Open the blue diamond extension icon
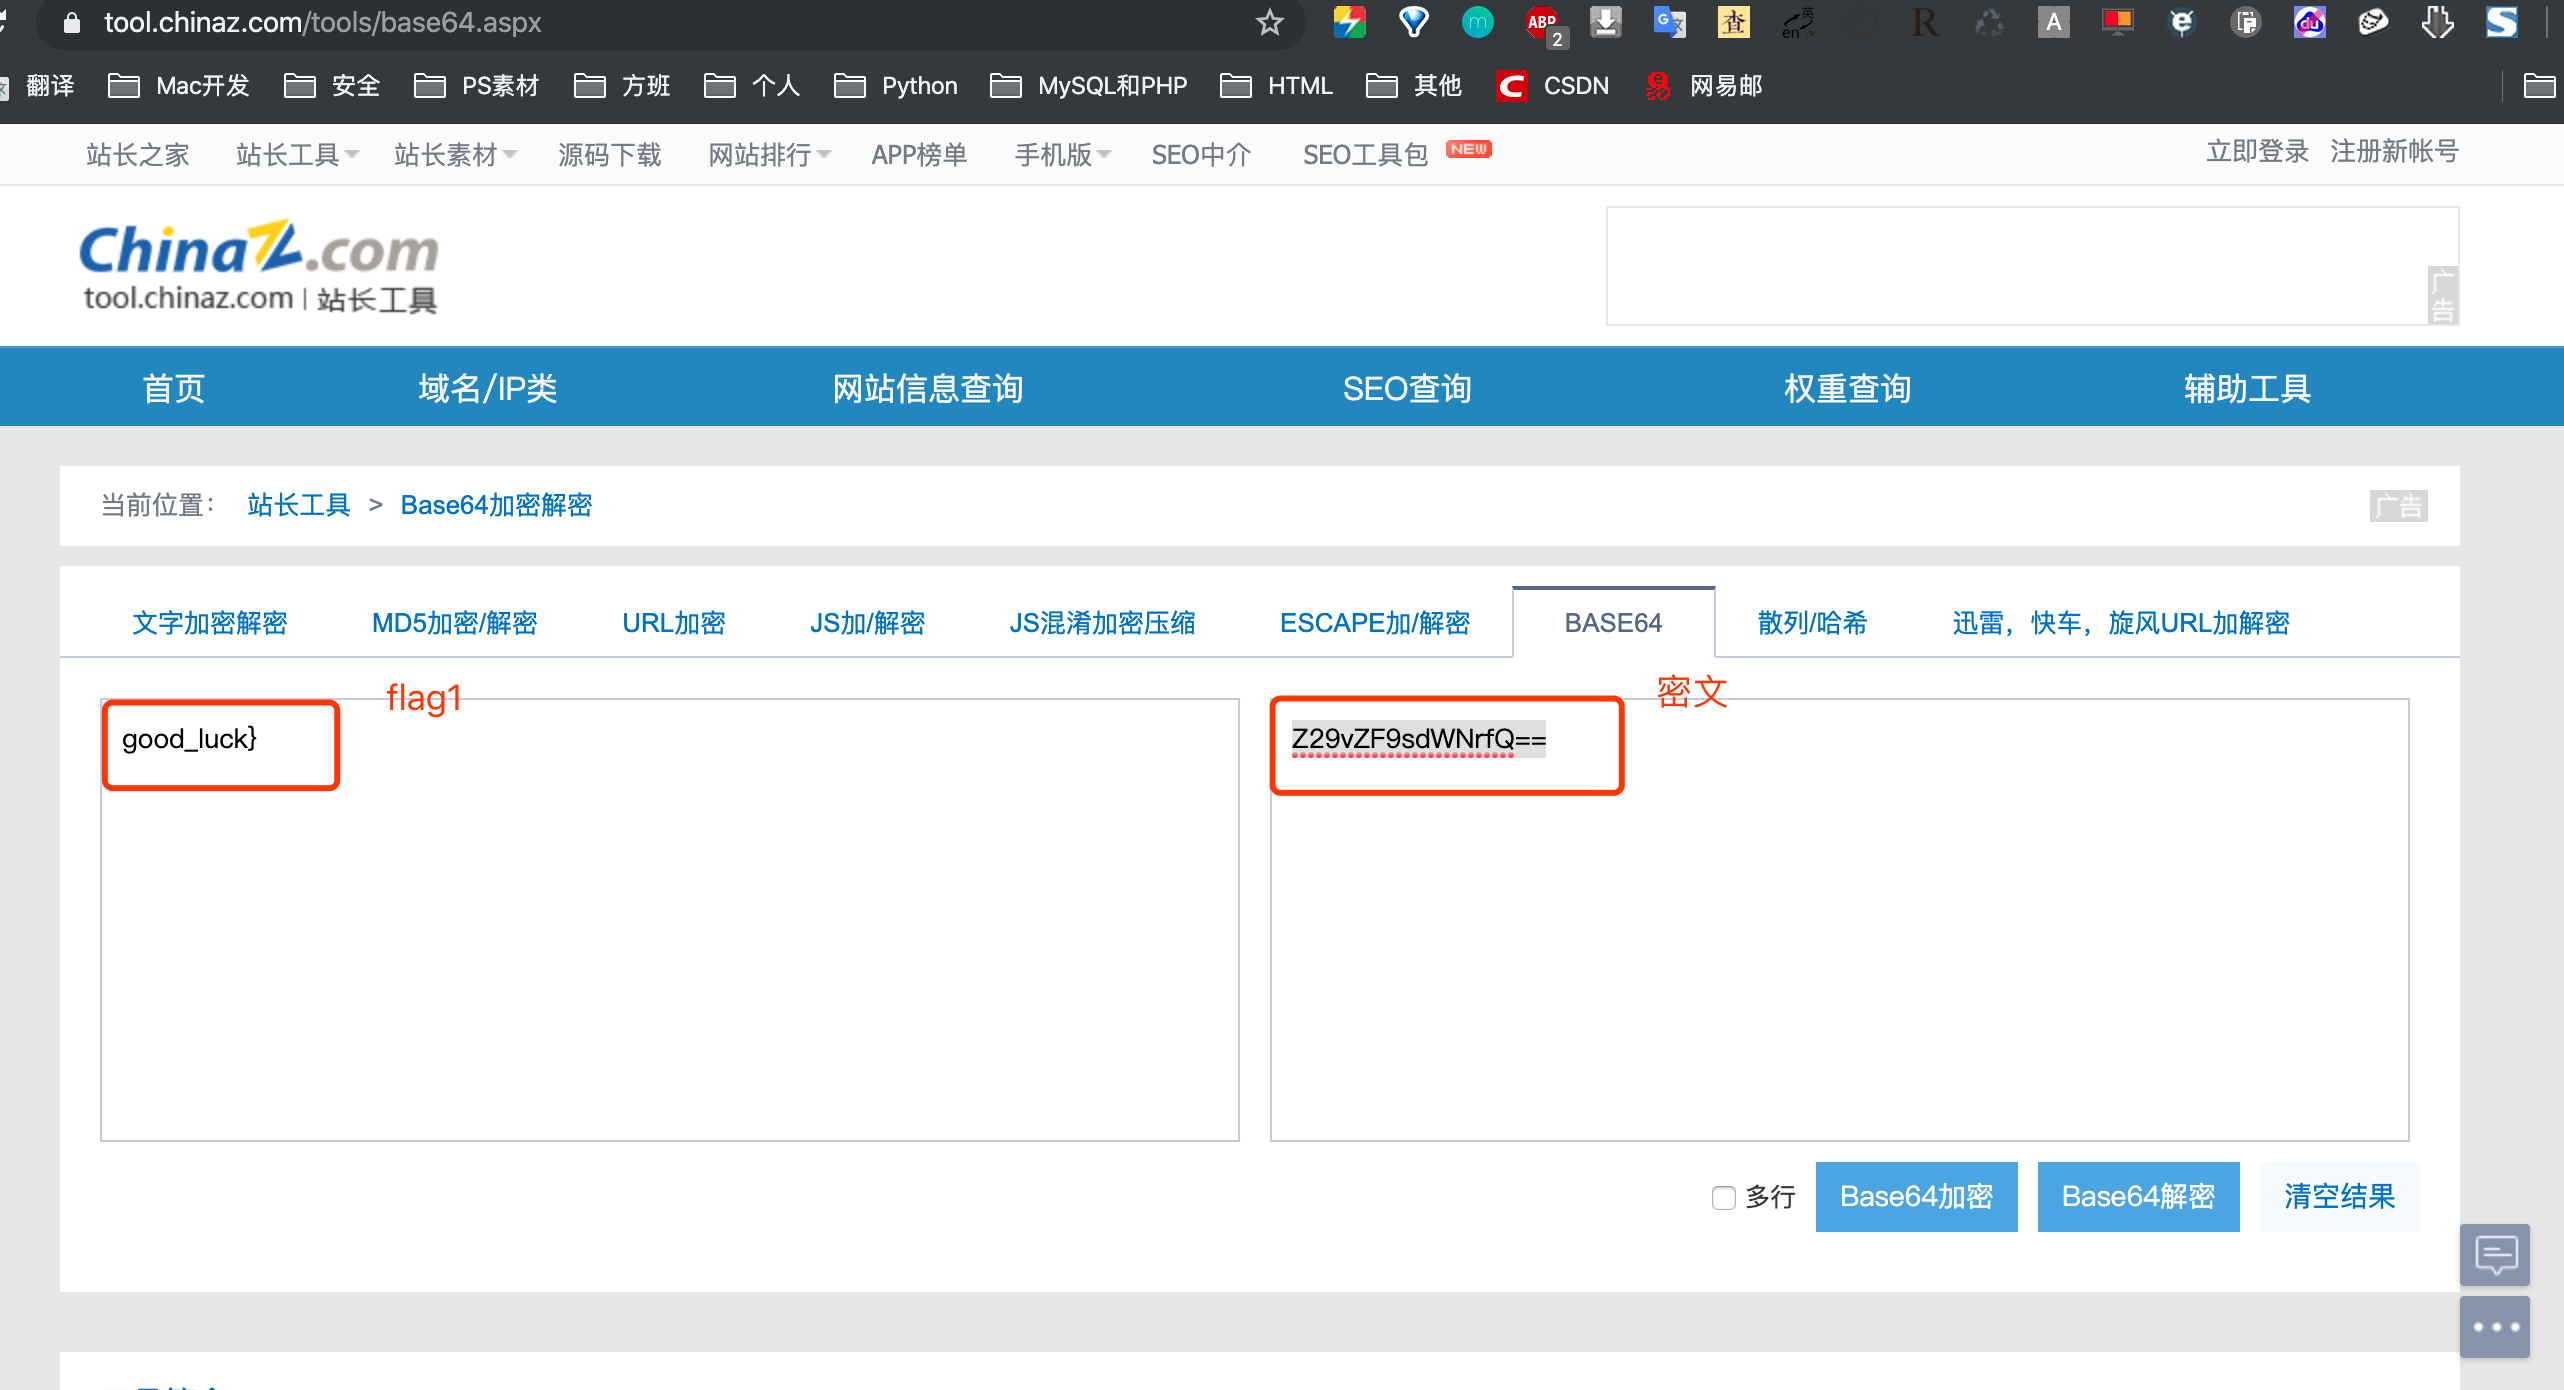 pos(1413,22)
